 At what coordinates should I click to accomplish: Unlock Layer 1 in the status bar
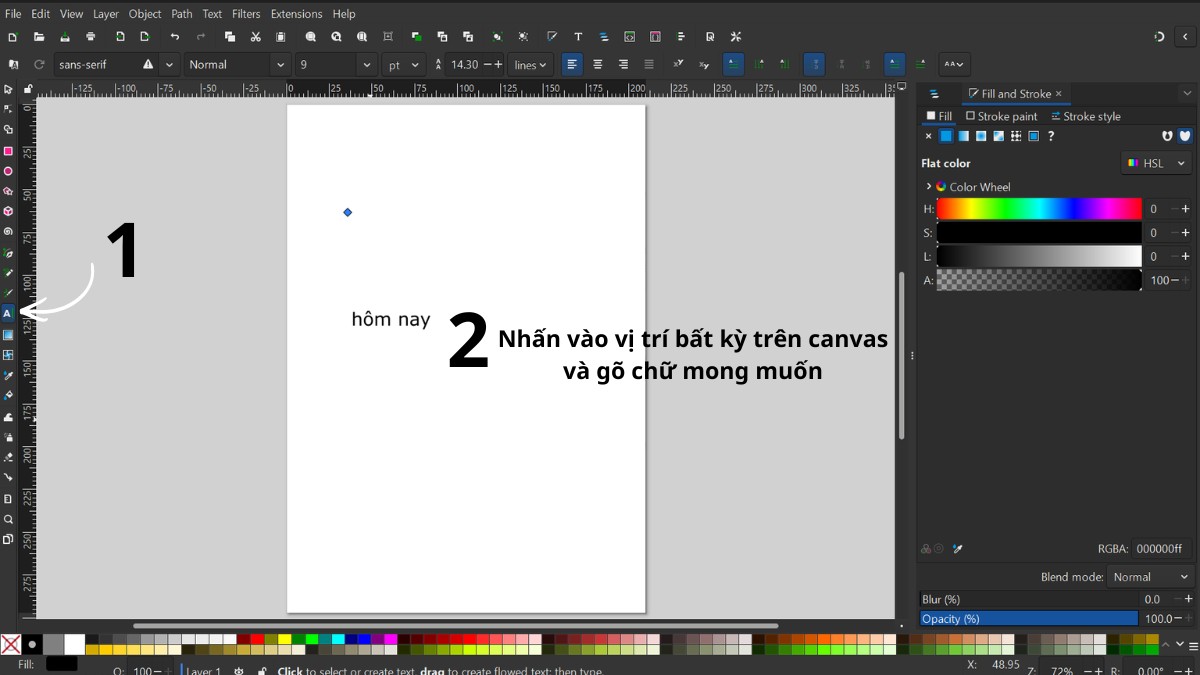263,670
